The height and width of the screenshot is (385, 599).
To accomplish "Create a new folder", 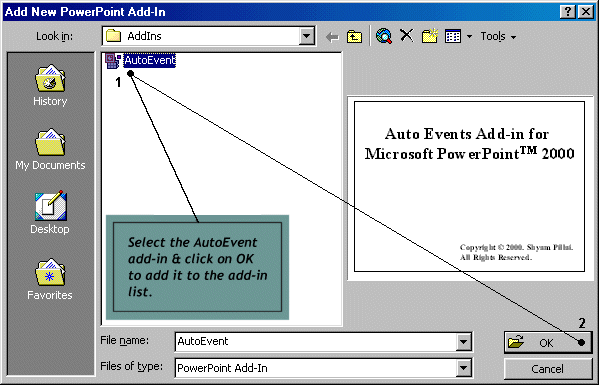I will [429, 36].
